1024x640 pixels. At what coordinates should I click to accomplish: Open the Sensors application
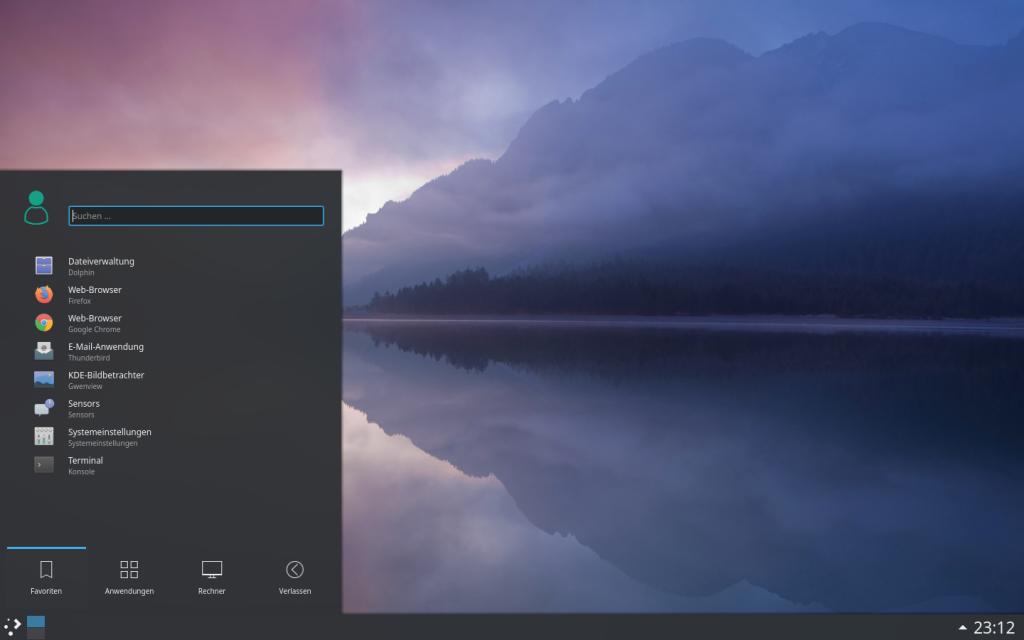tap(44, 408)
